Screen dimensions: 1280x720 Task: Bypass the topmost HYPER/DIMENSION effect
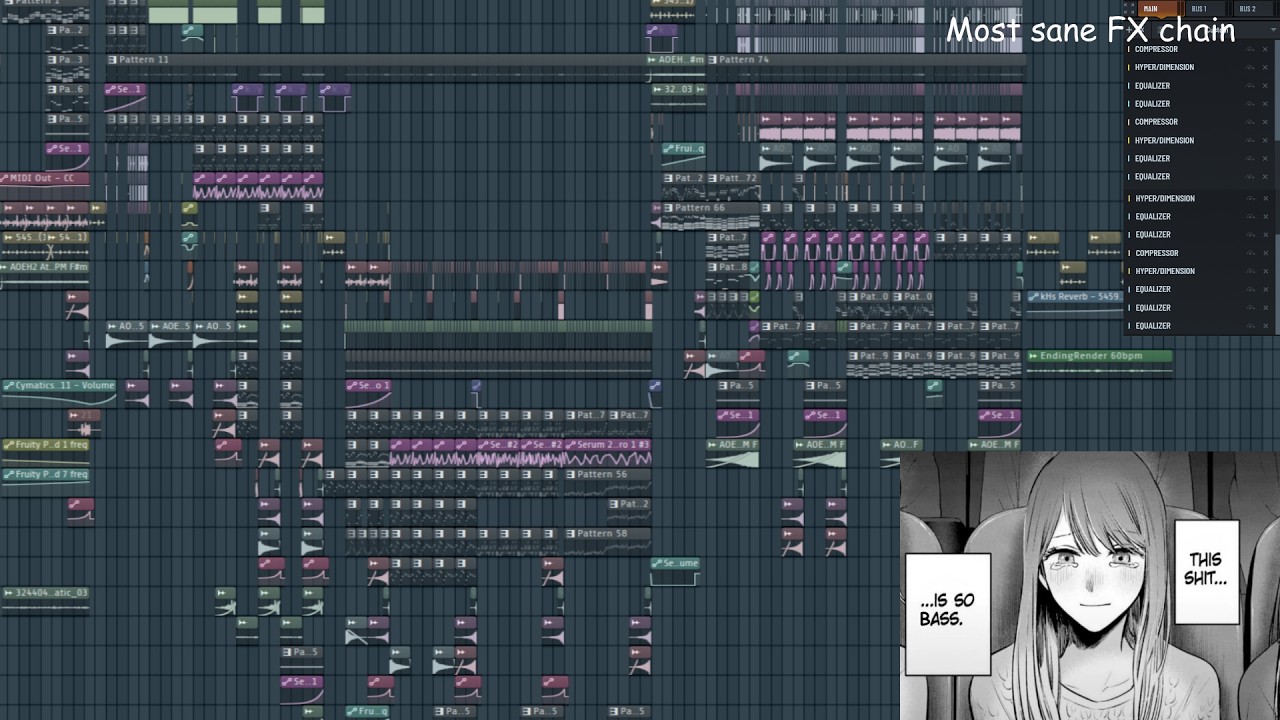pos(1250,67)
